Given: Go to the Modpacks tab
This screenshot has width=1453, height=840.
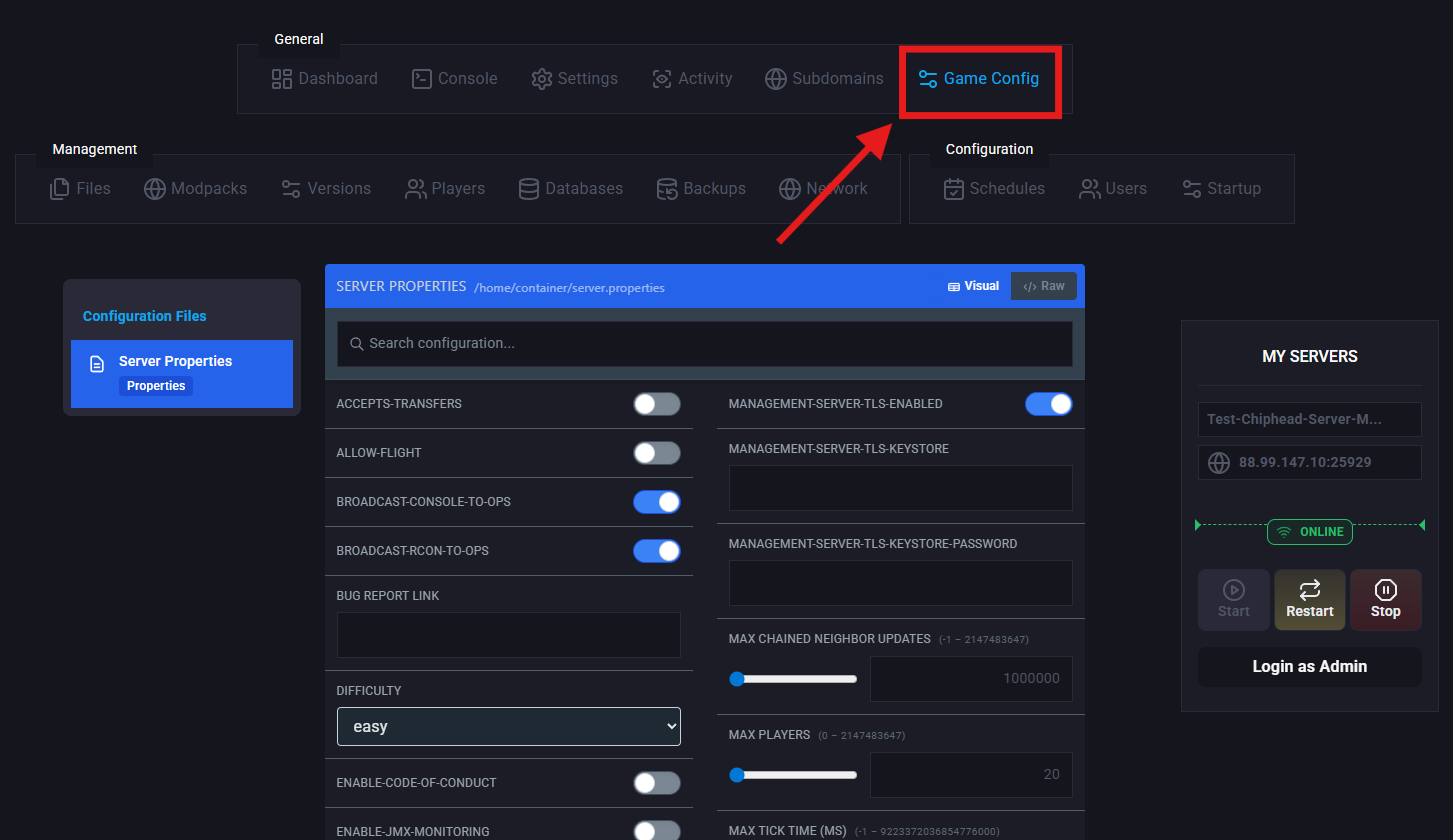Looking at the screenshot, I should 196,189.
